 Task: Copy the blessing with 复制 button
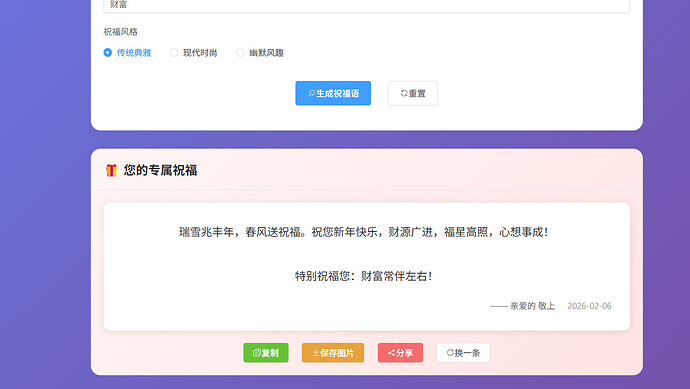click(x=266, y=353)
